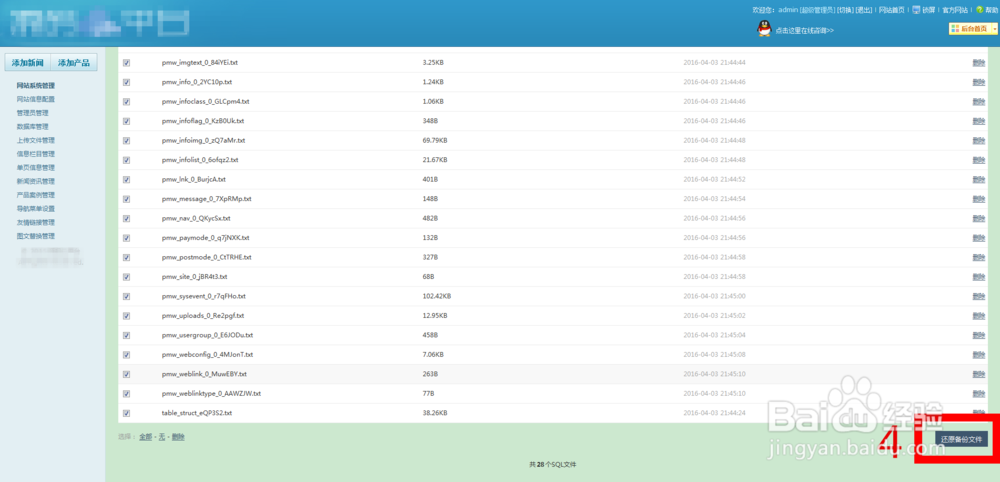
Task: Click 全部 to select all files
Action: [x=146, y=437]
